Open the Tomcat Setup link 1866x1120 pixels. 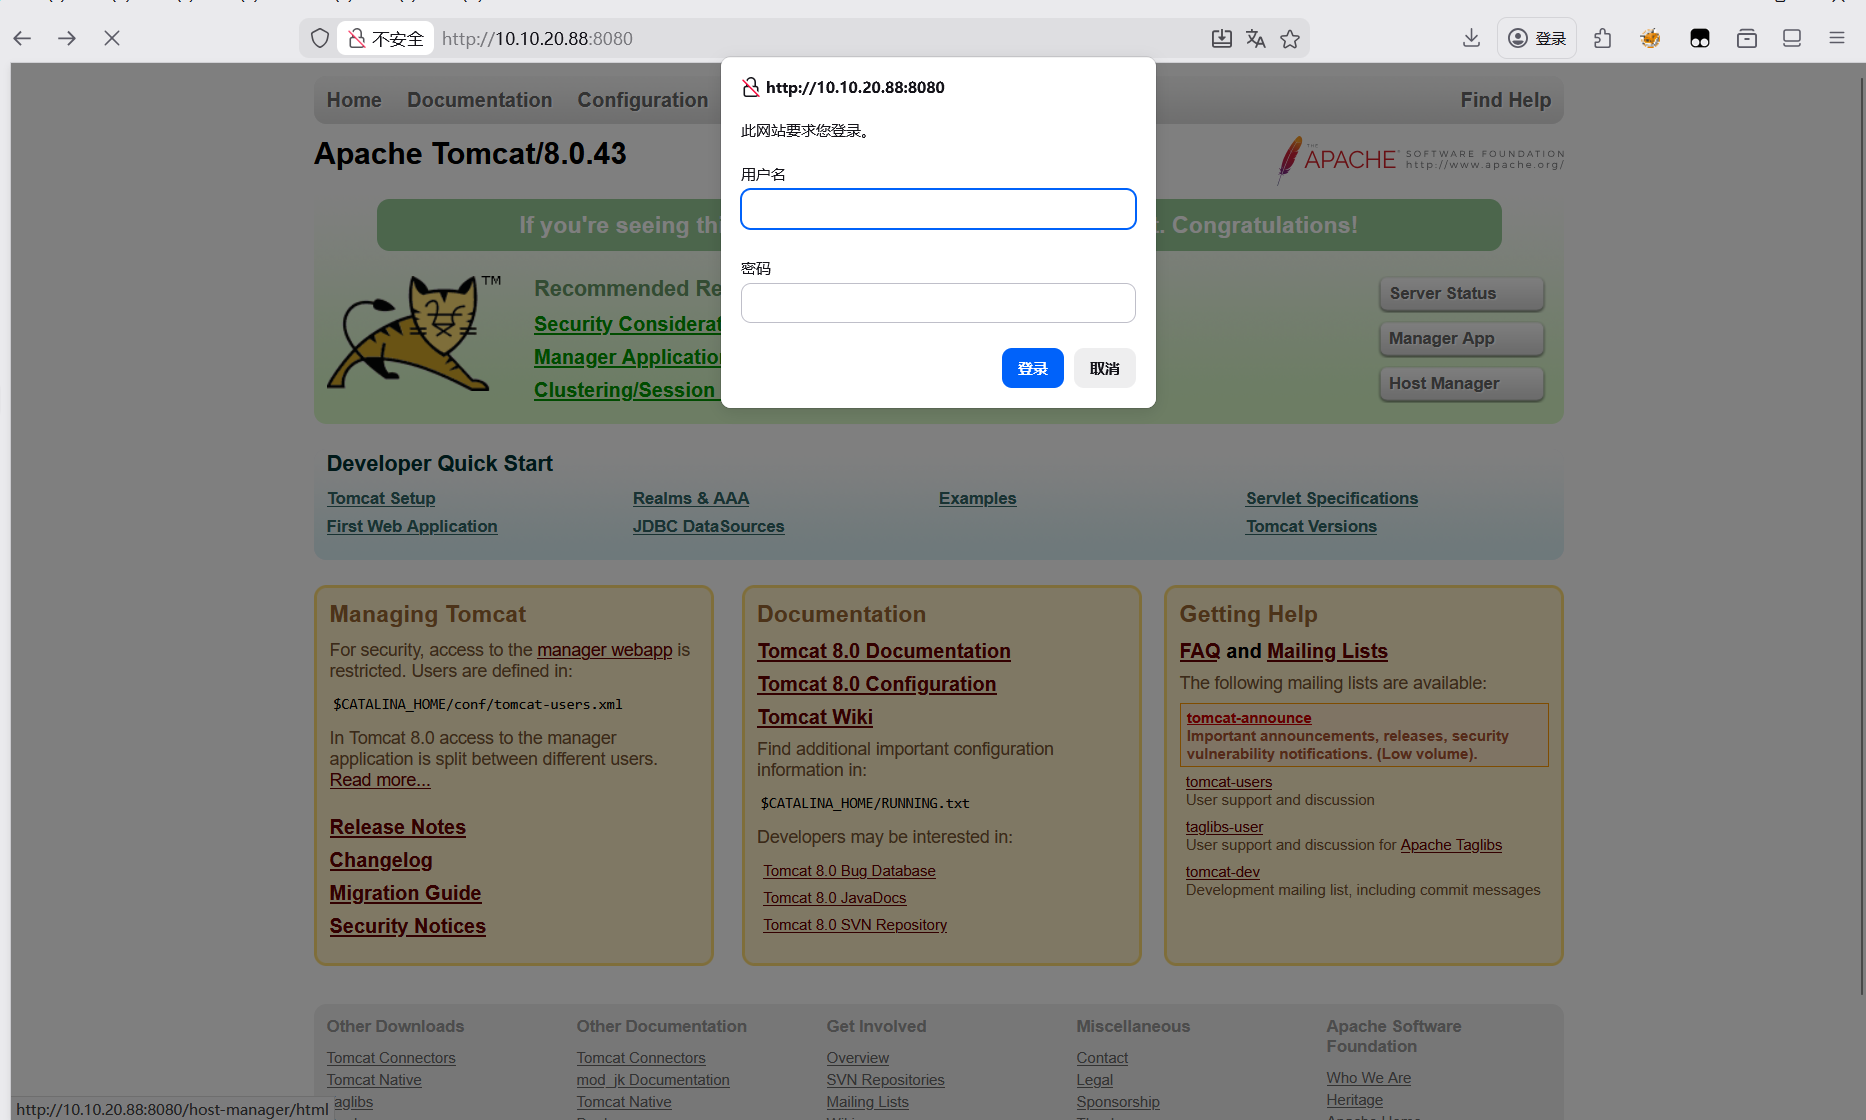381,498
